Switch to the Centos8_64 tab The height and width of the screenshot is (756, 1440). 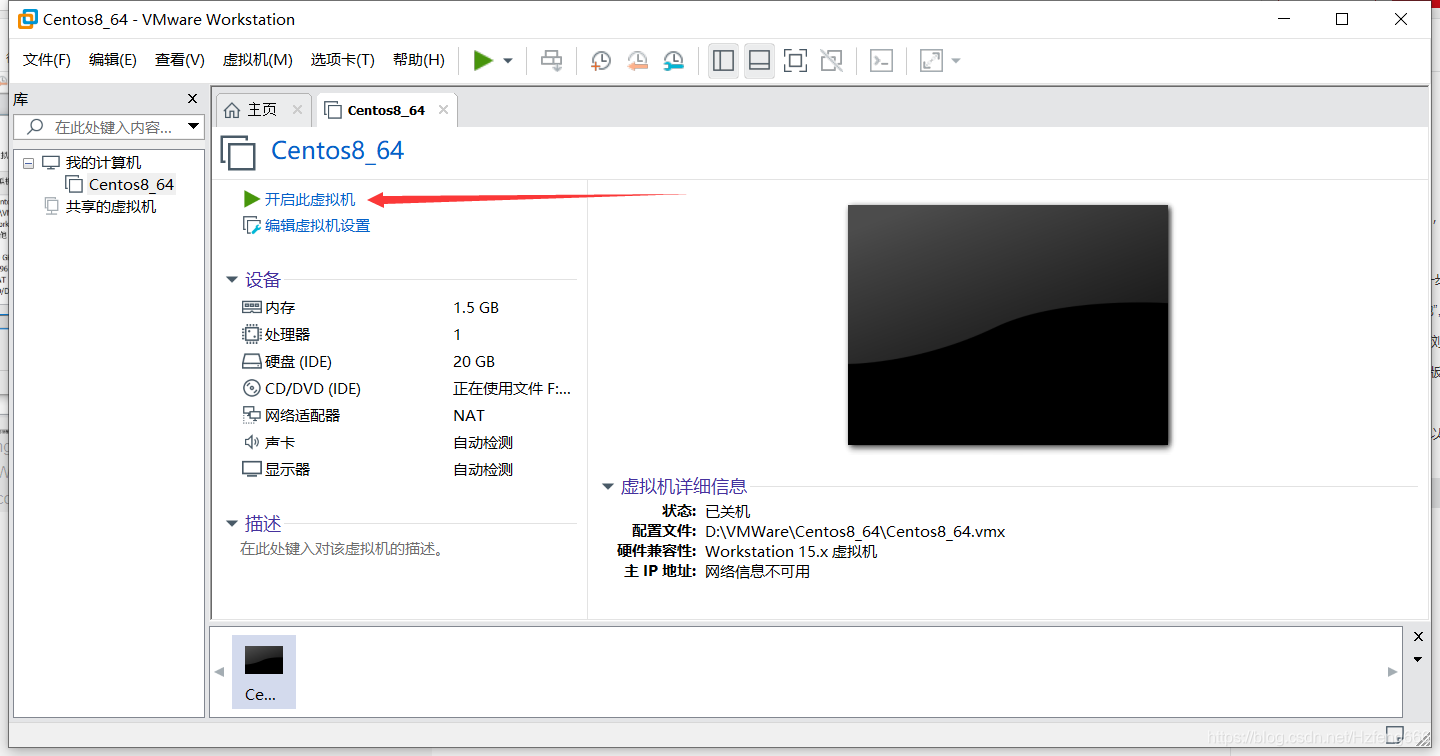click(386, 110)
